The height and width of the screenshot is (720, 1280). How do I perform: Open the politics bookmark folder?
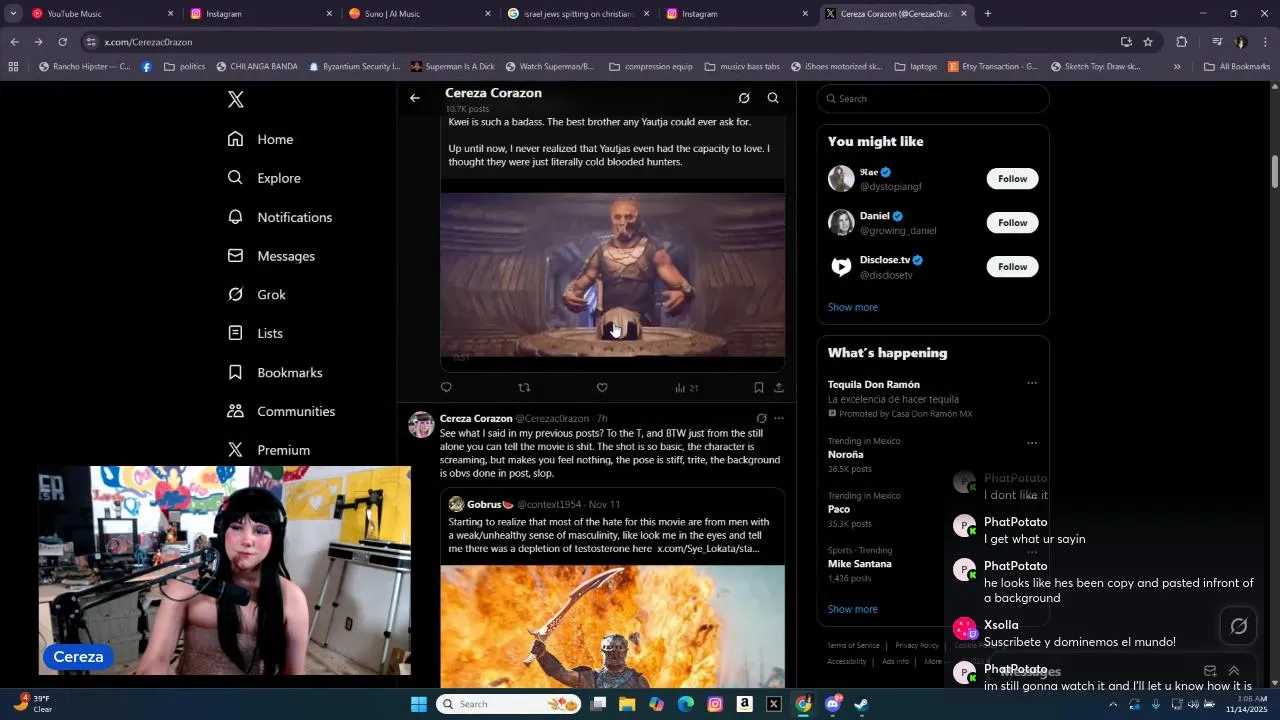click(185, 67)
